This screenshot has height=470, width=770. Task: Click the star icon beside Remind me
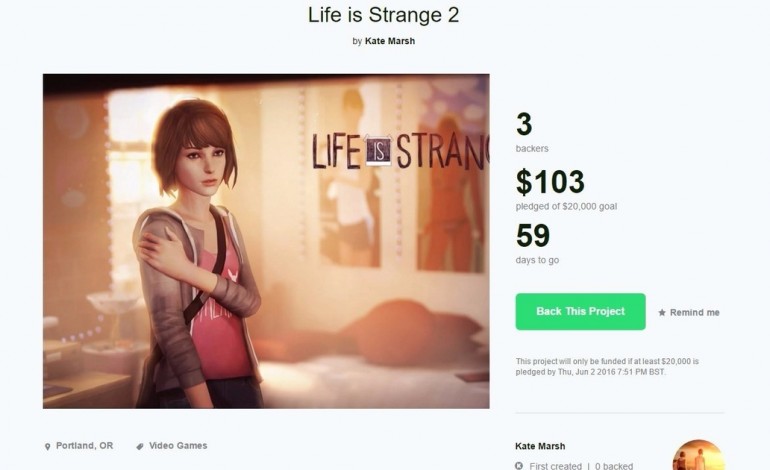[x=662, y=313]
